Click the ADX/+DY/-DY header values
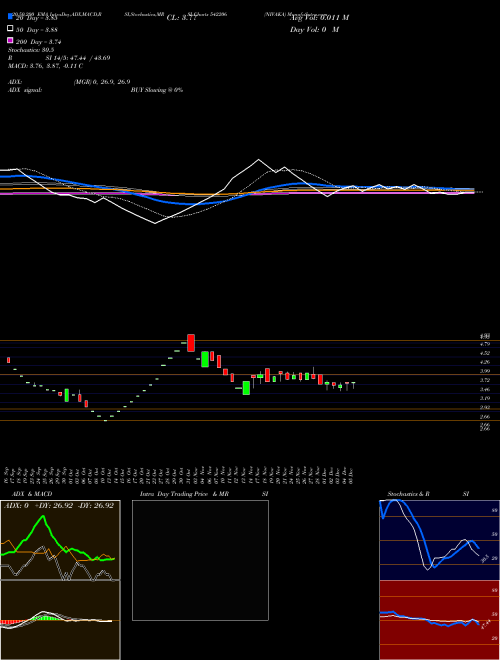 pos(59,505)
